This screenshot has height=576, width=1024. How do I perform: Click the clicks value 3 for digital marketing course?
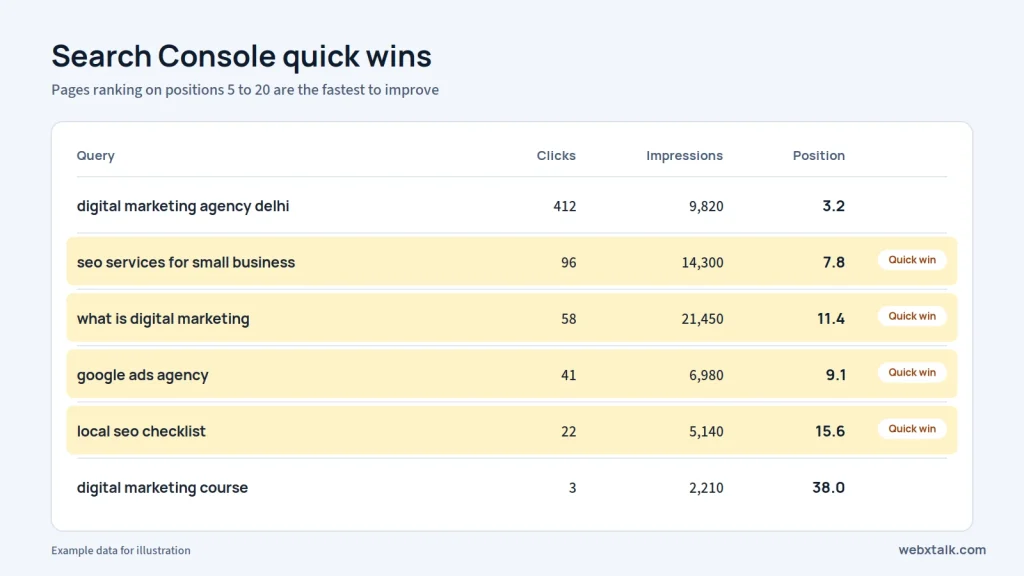click(x=573, y=488)
